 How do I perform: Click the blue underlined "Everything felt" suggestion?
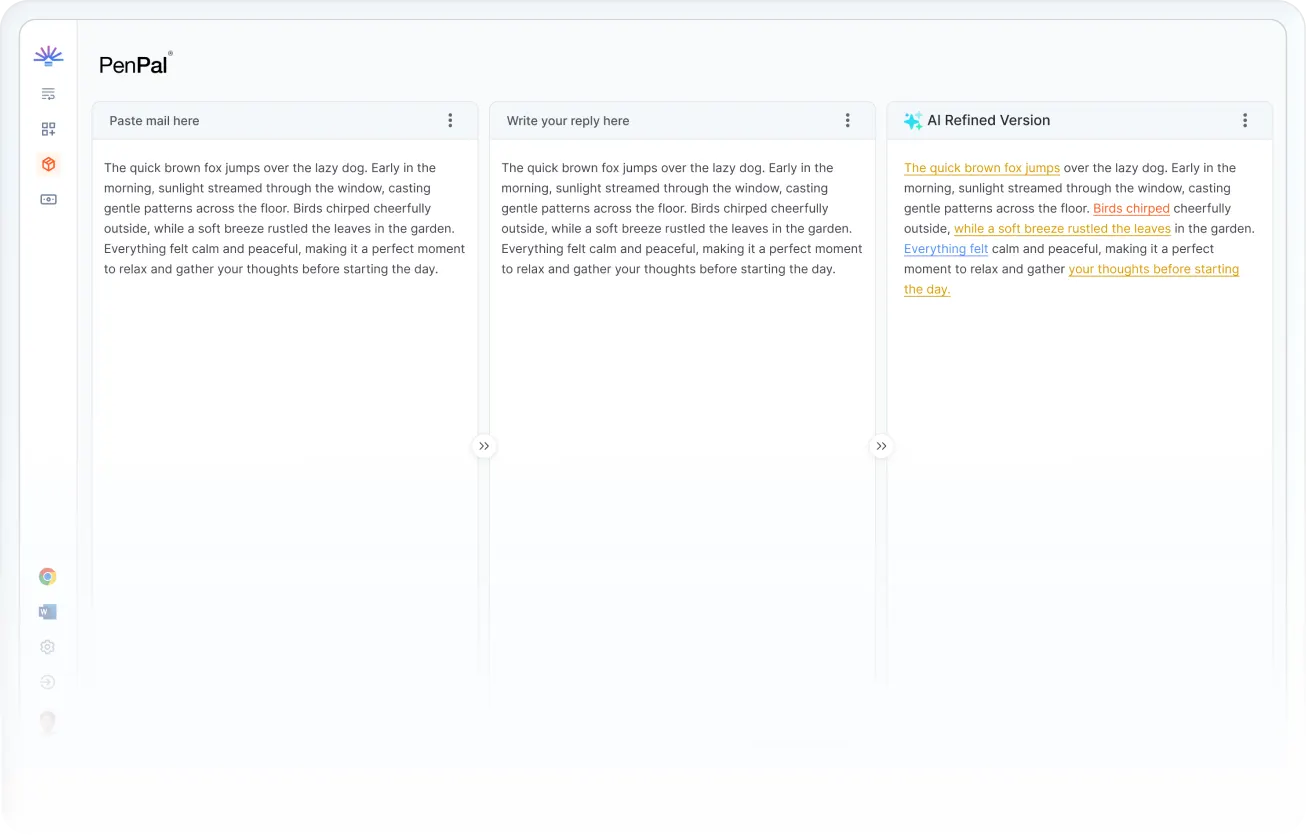pos(946,249)
